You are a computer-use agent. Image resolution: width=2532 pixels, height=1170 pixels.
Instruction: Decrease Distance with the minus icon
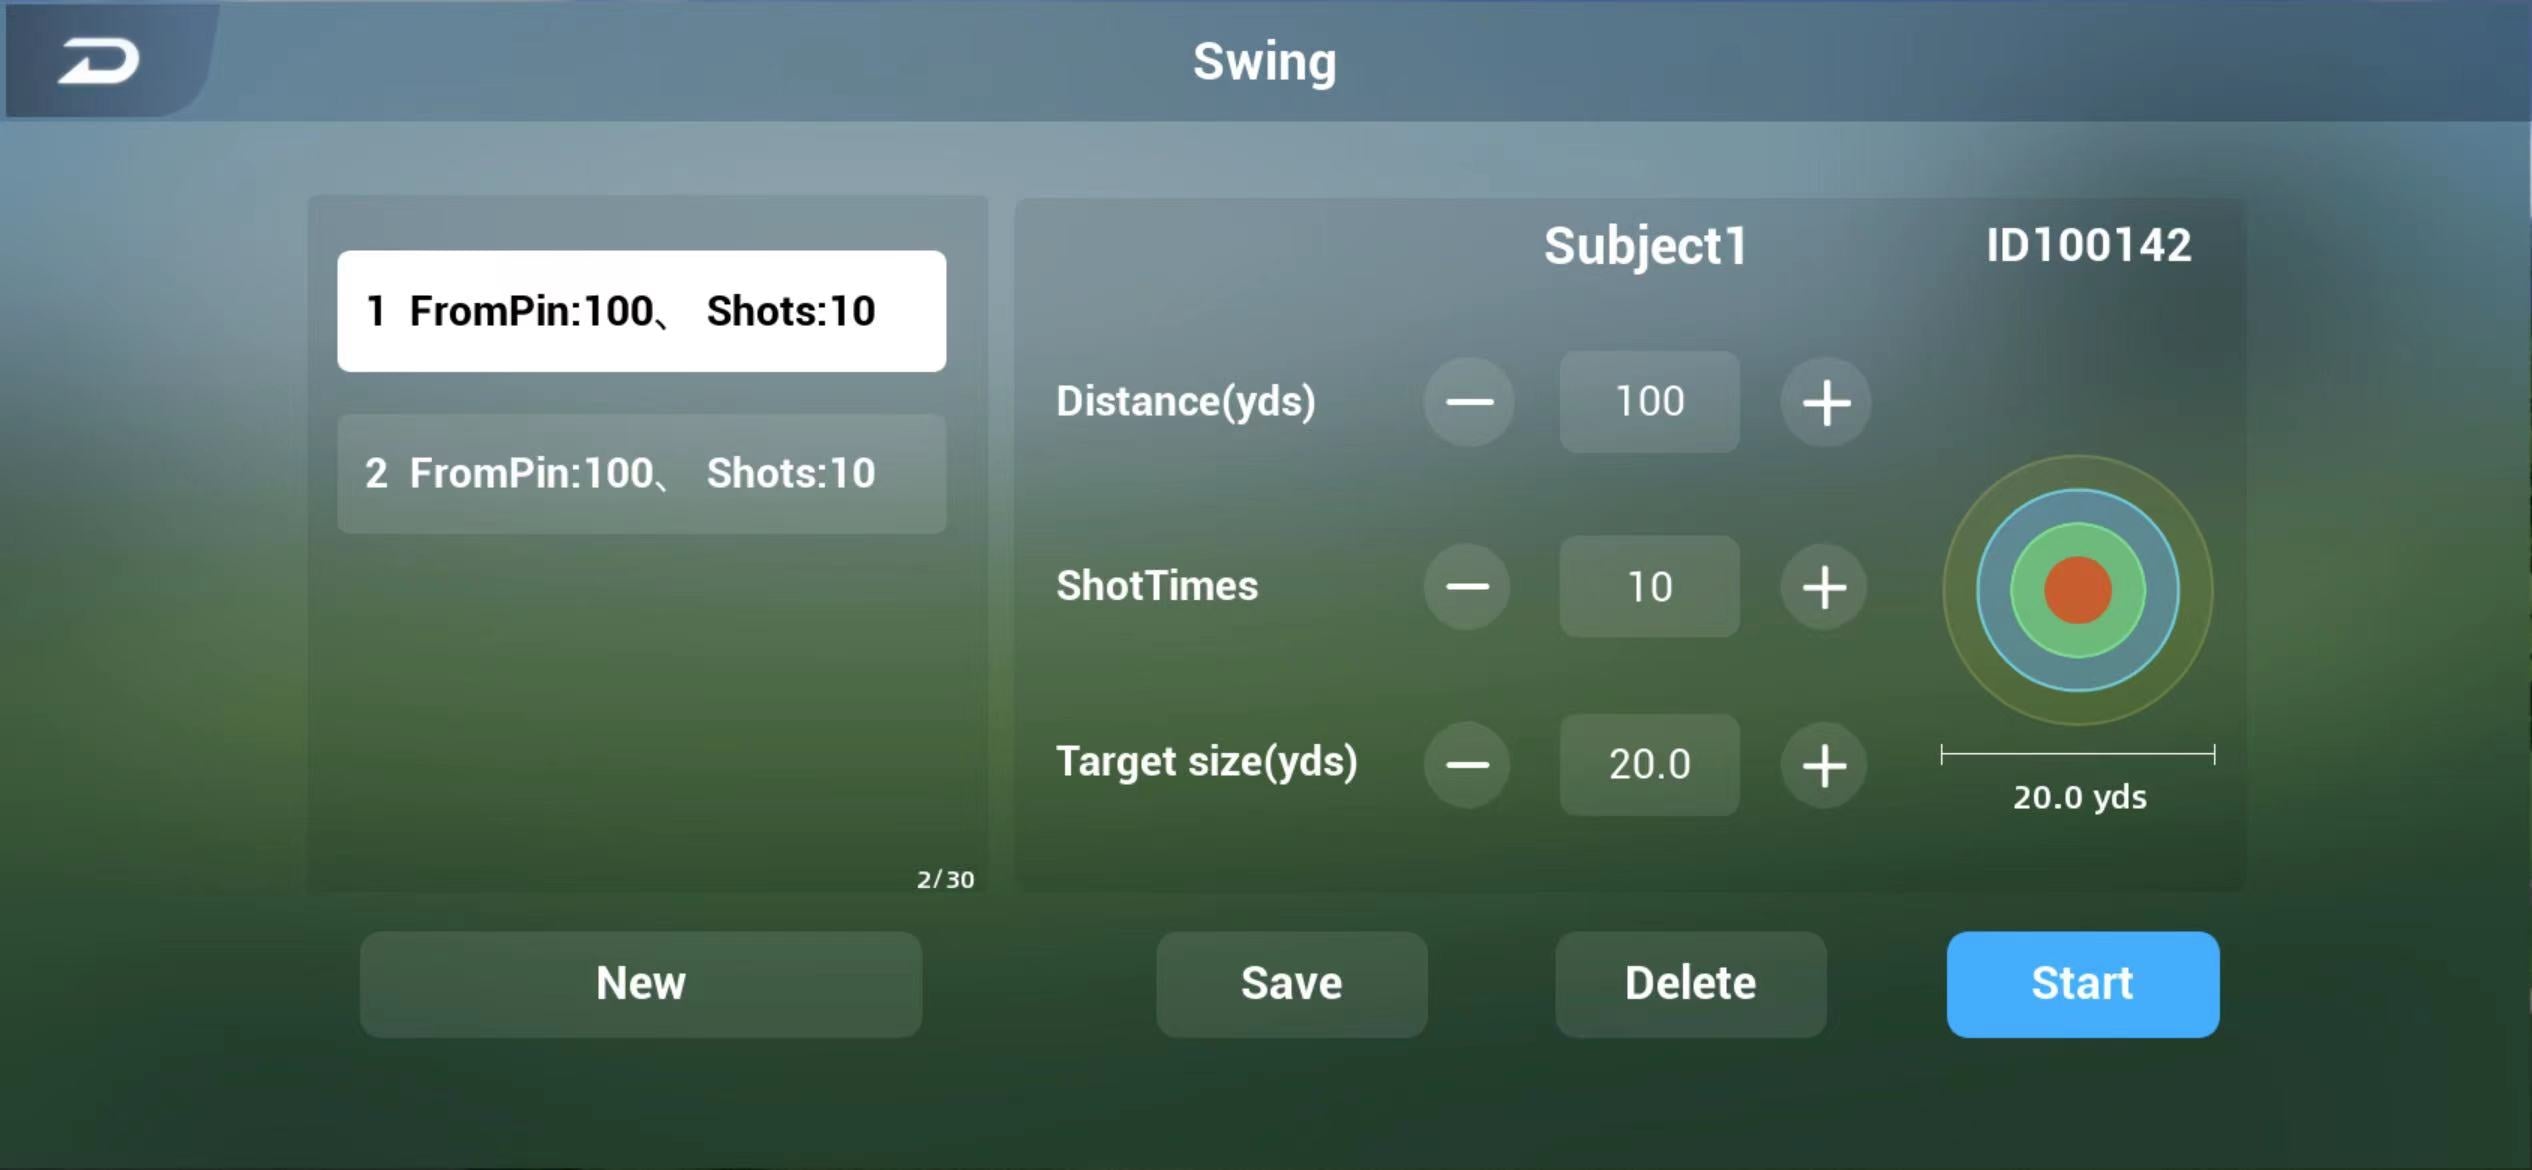[x=1469, y=402]
